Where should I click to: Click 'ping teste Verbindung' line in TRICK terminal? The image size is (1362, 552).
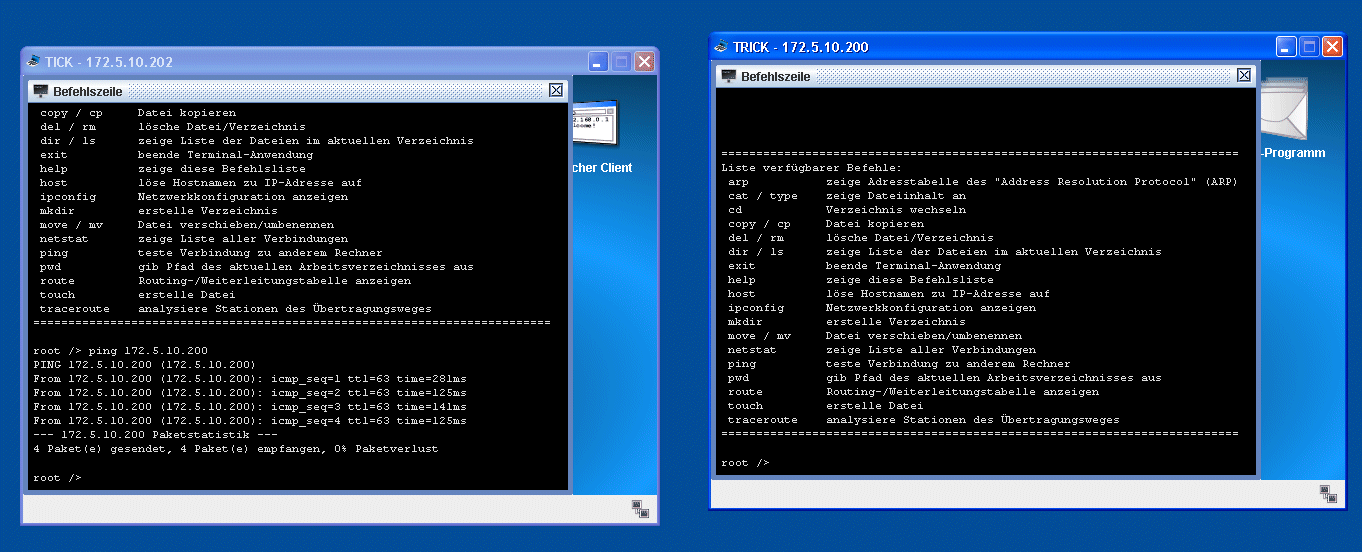click(x=899, y=364)
